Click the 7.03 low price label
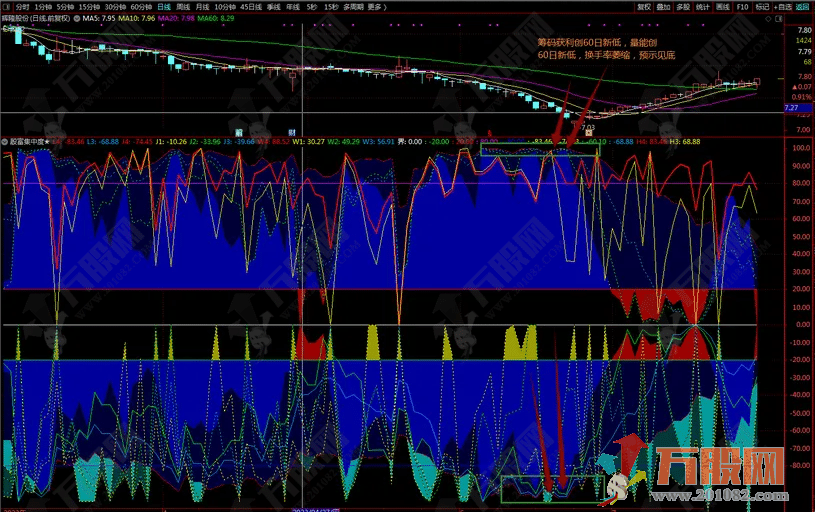This screenshot has height=512, width=815. pyautogui.click(x=588, y=127)
